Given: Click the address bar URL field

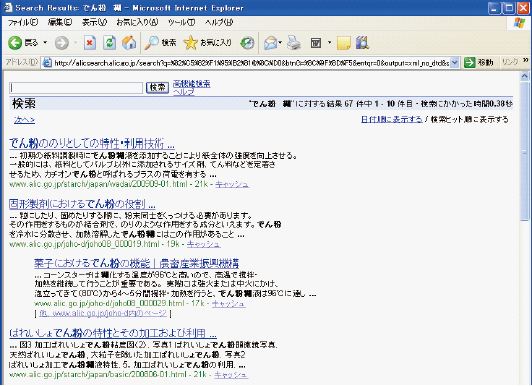Looking at the screenshot, I should [251, 63].
